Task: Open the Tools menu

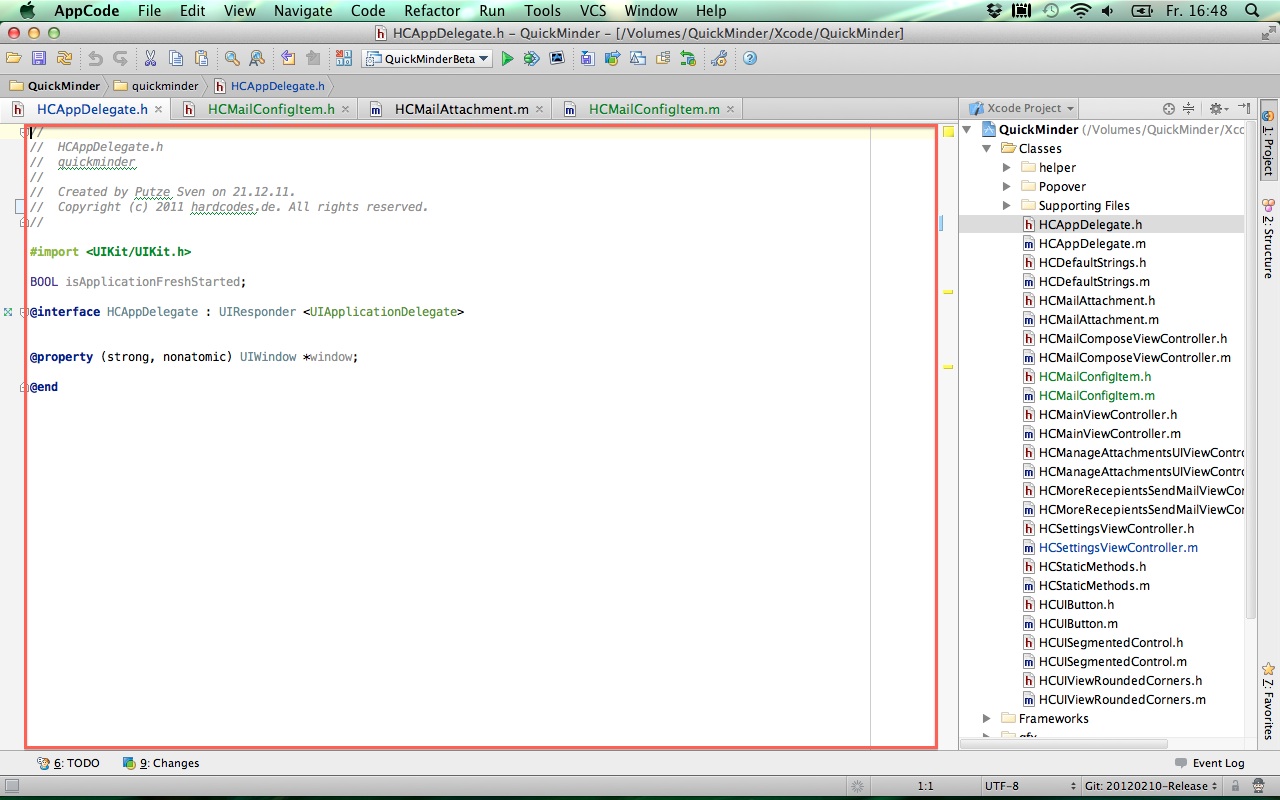Action: (x=542, y=11)
